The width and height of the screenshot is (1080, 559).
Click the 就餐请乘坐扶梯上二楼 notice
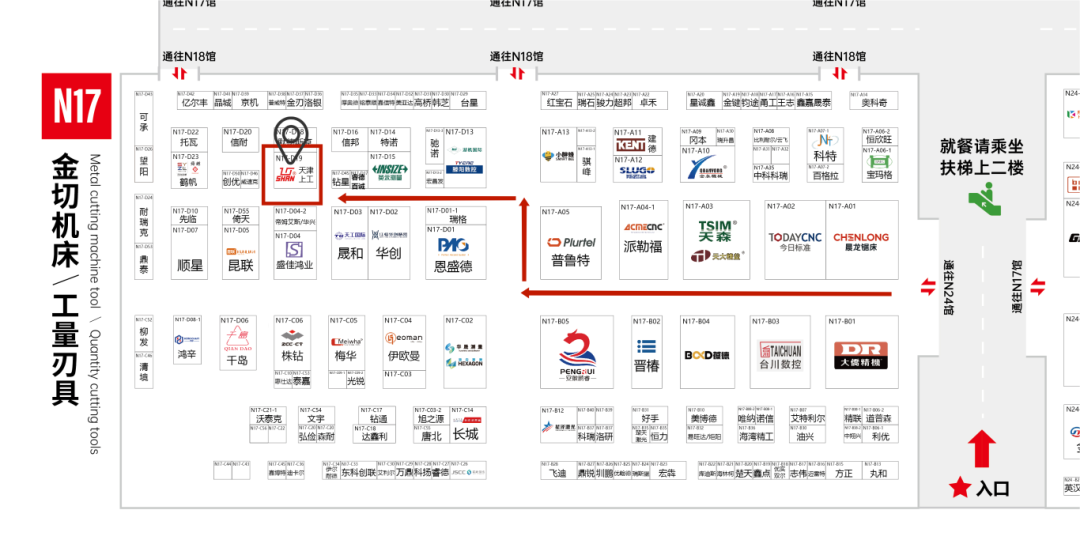[982, 157]
